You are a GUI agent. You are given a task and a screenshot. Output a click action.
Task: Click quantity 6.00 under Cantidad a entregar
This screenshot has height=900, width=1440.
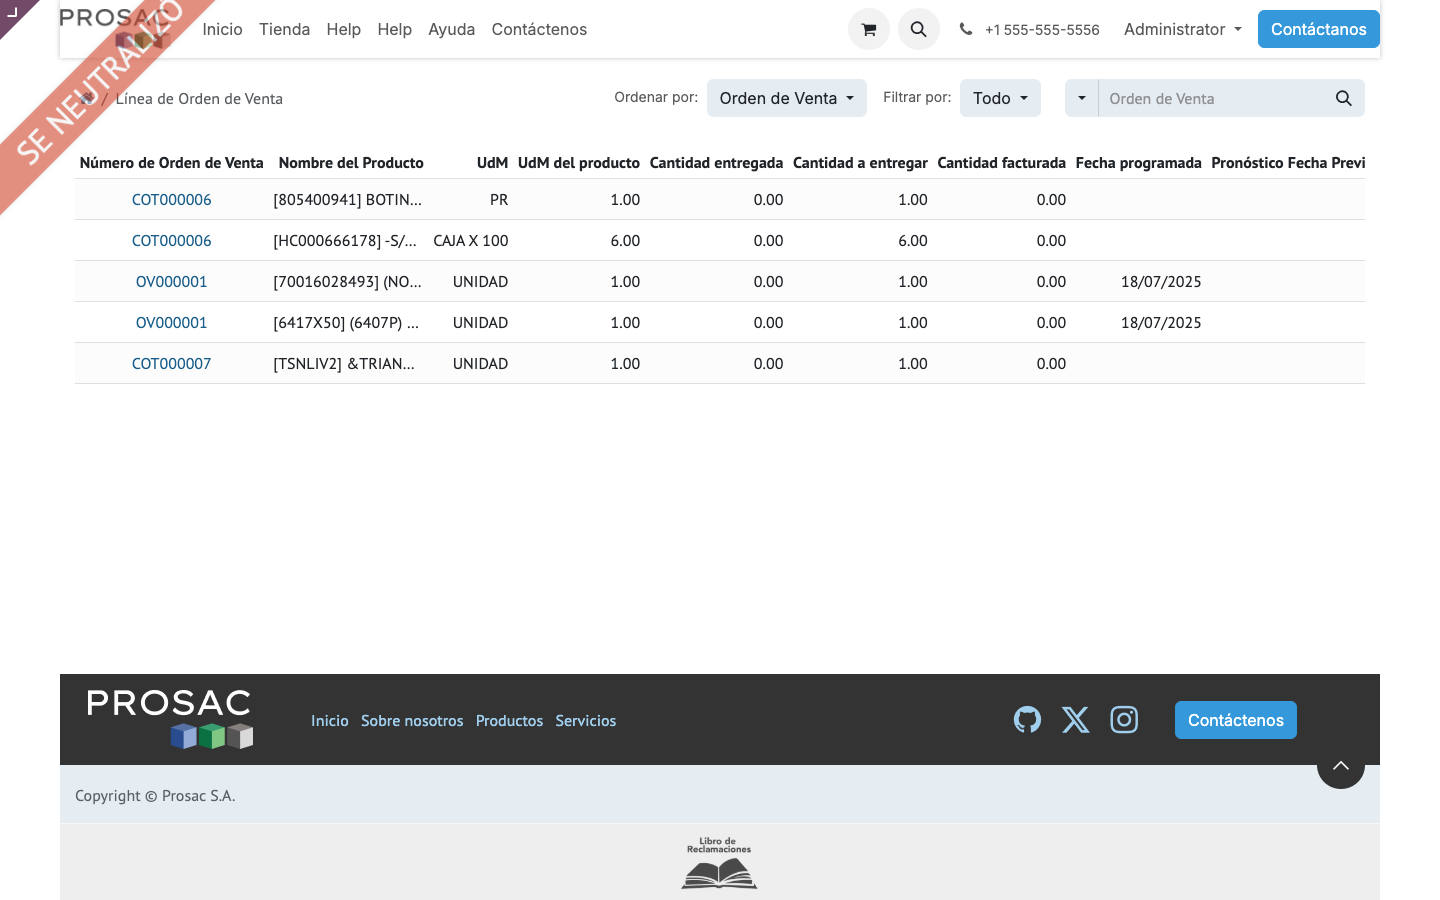(x=912, y=240)
